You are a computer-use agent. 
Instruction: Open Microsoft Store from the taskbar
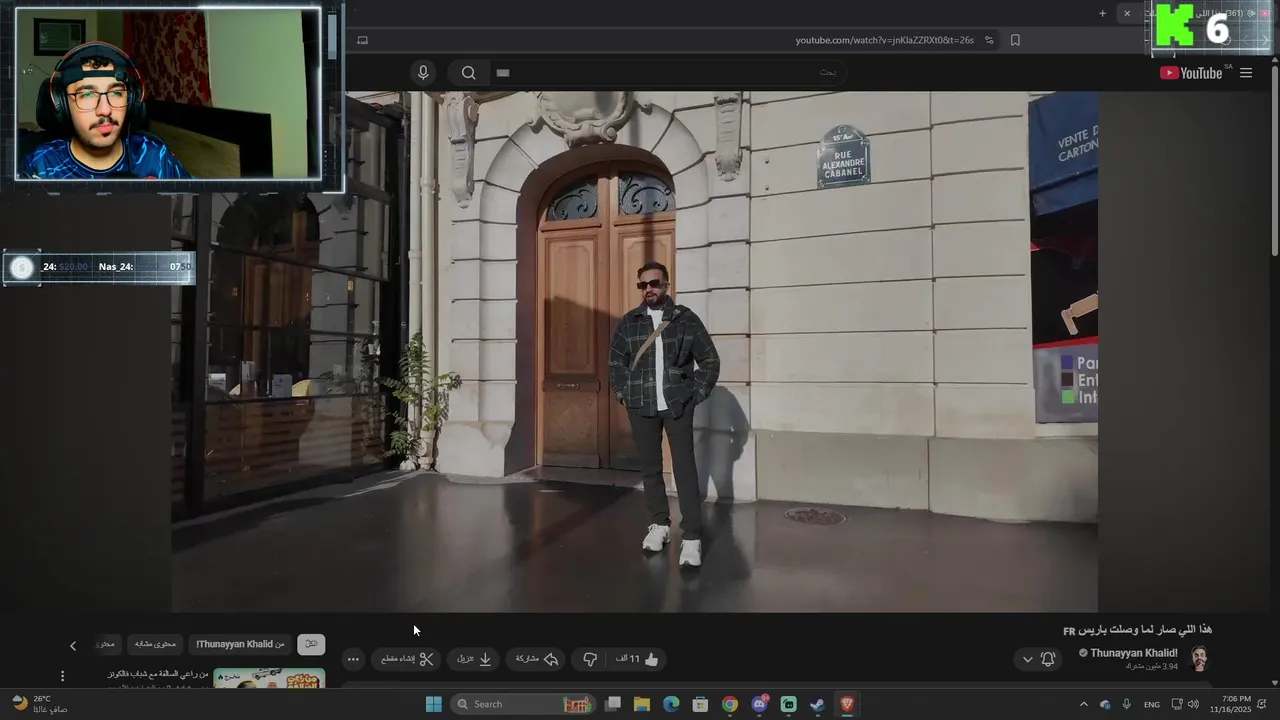click(700, 704)
